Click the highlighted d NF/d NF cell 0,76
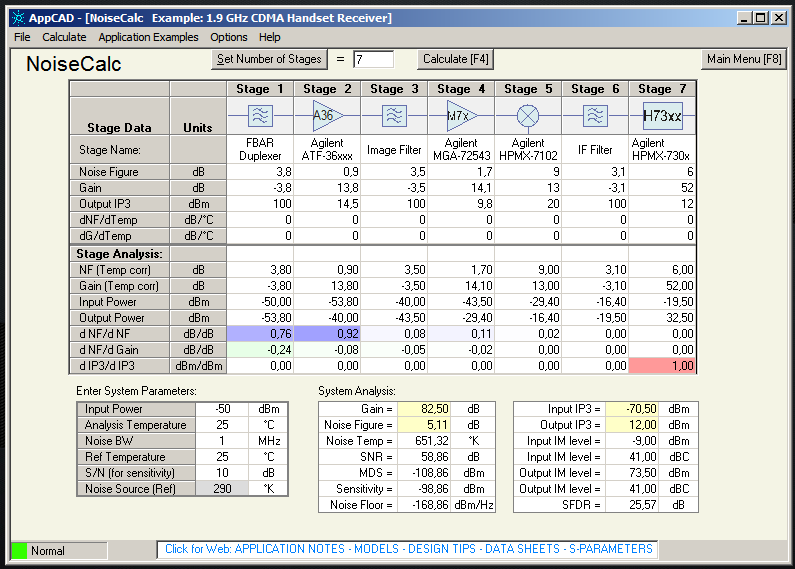This screenshot has width=795, height=569. [x=260, y=334]
